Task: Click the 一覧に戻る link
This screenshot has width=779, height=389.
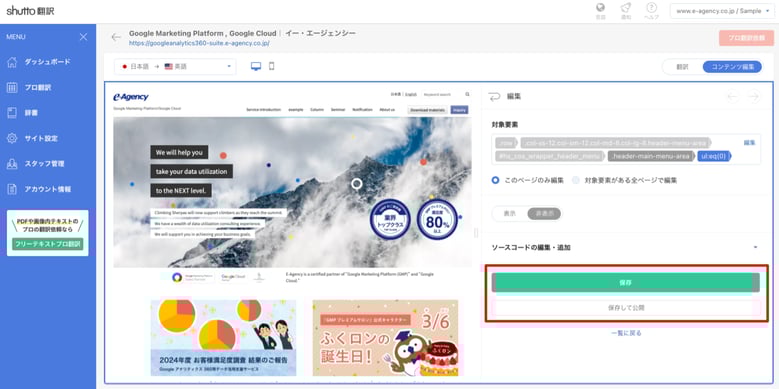Action: [626, 333]
